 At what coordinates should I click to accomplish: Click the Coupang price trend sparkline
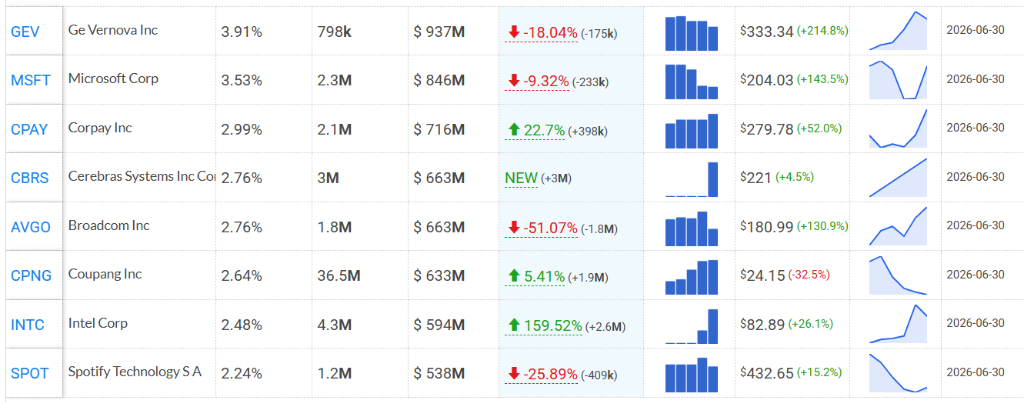[898, 277]
